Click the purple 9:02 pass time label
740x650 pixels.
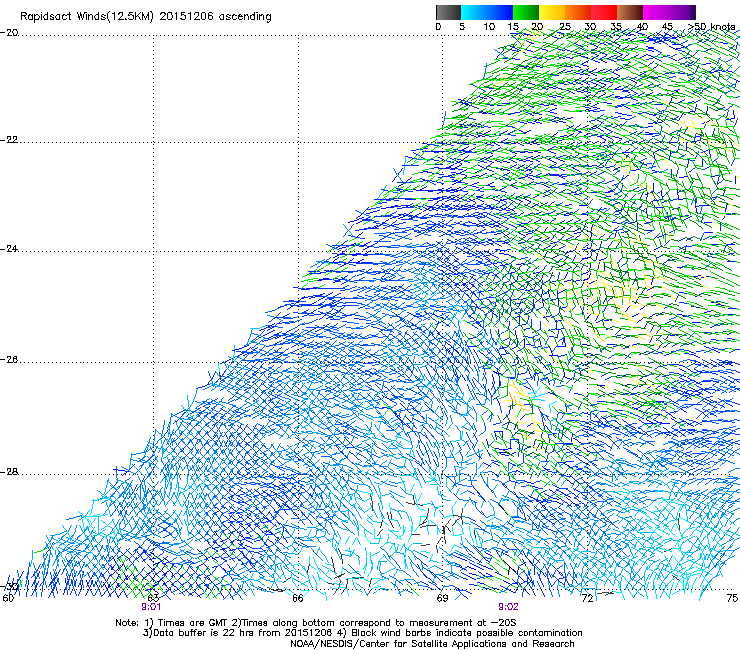(508, 607)
